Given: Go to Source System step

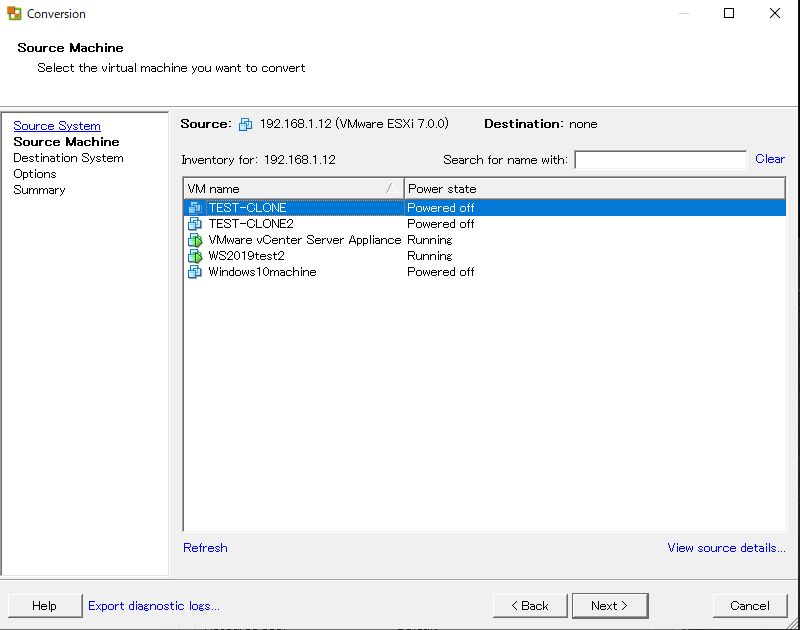Looking at the screenshot, I should tap(57, 125).
